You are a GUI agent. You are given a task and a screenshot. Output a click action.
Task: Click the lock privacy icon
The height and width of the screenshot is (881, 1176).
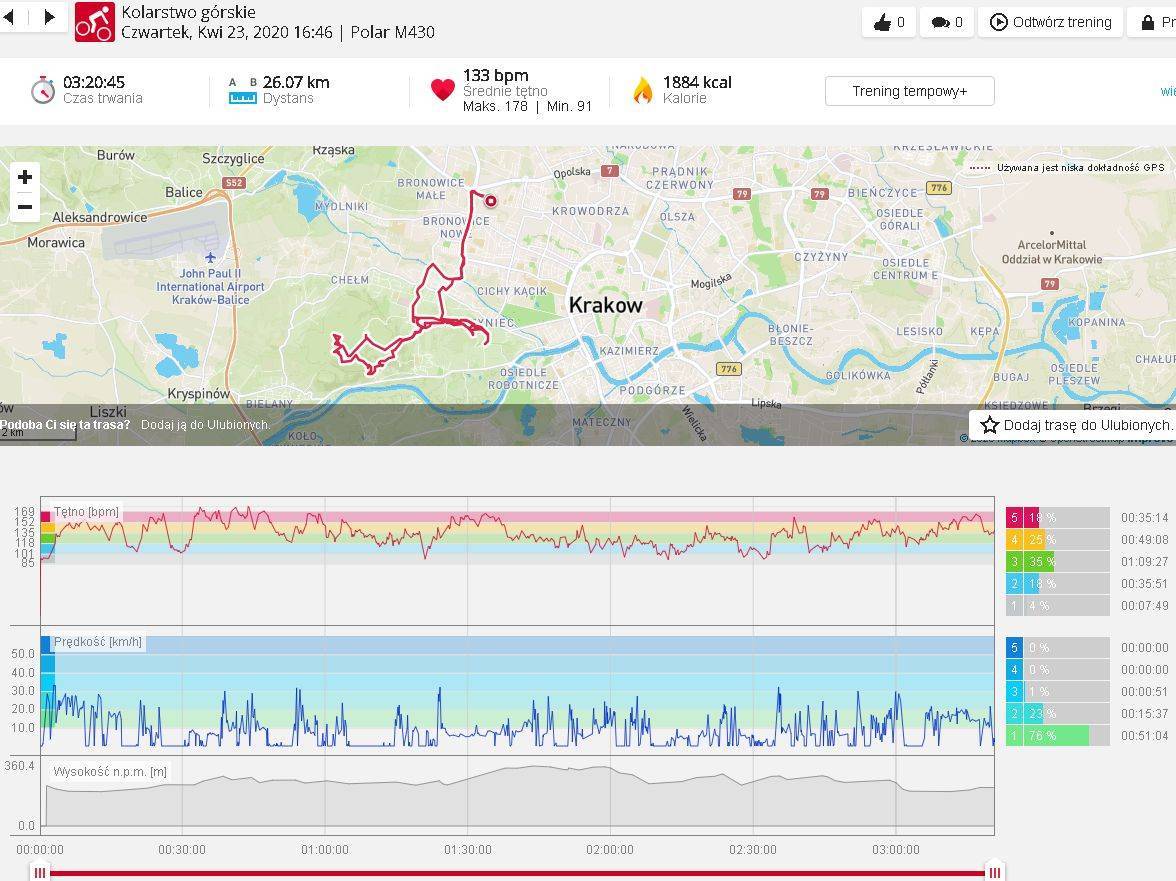pos(1146,22)
